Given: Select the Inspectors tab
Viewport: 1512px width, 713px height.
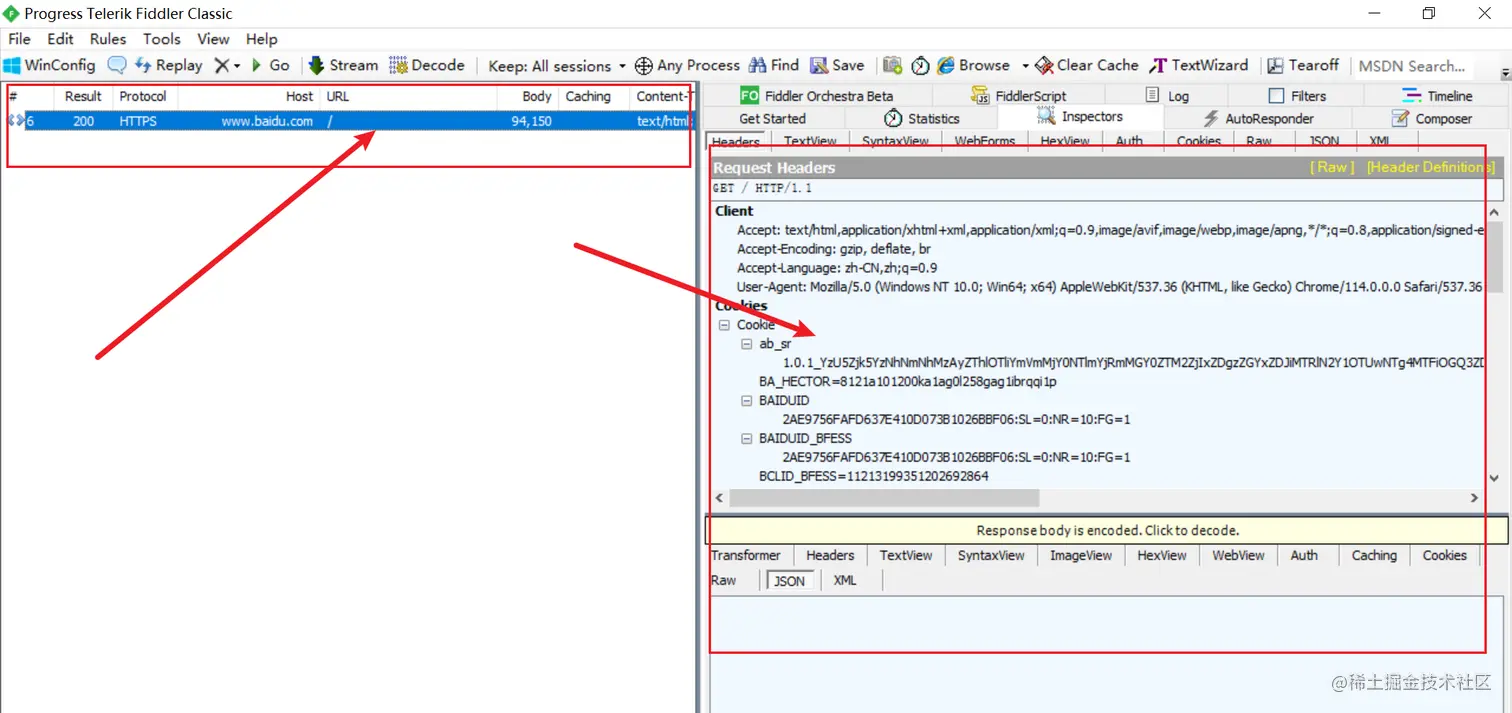Looking at the screenshot, I should click(1080, 117).
